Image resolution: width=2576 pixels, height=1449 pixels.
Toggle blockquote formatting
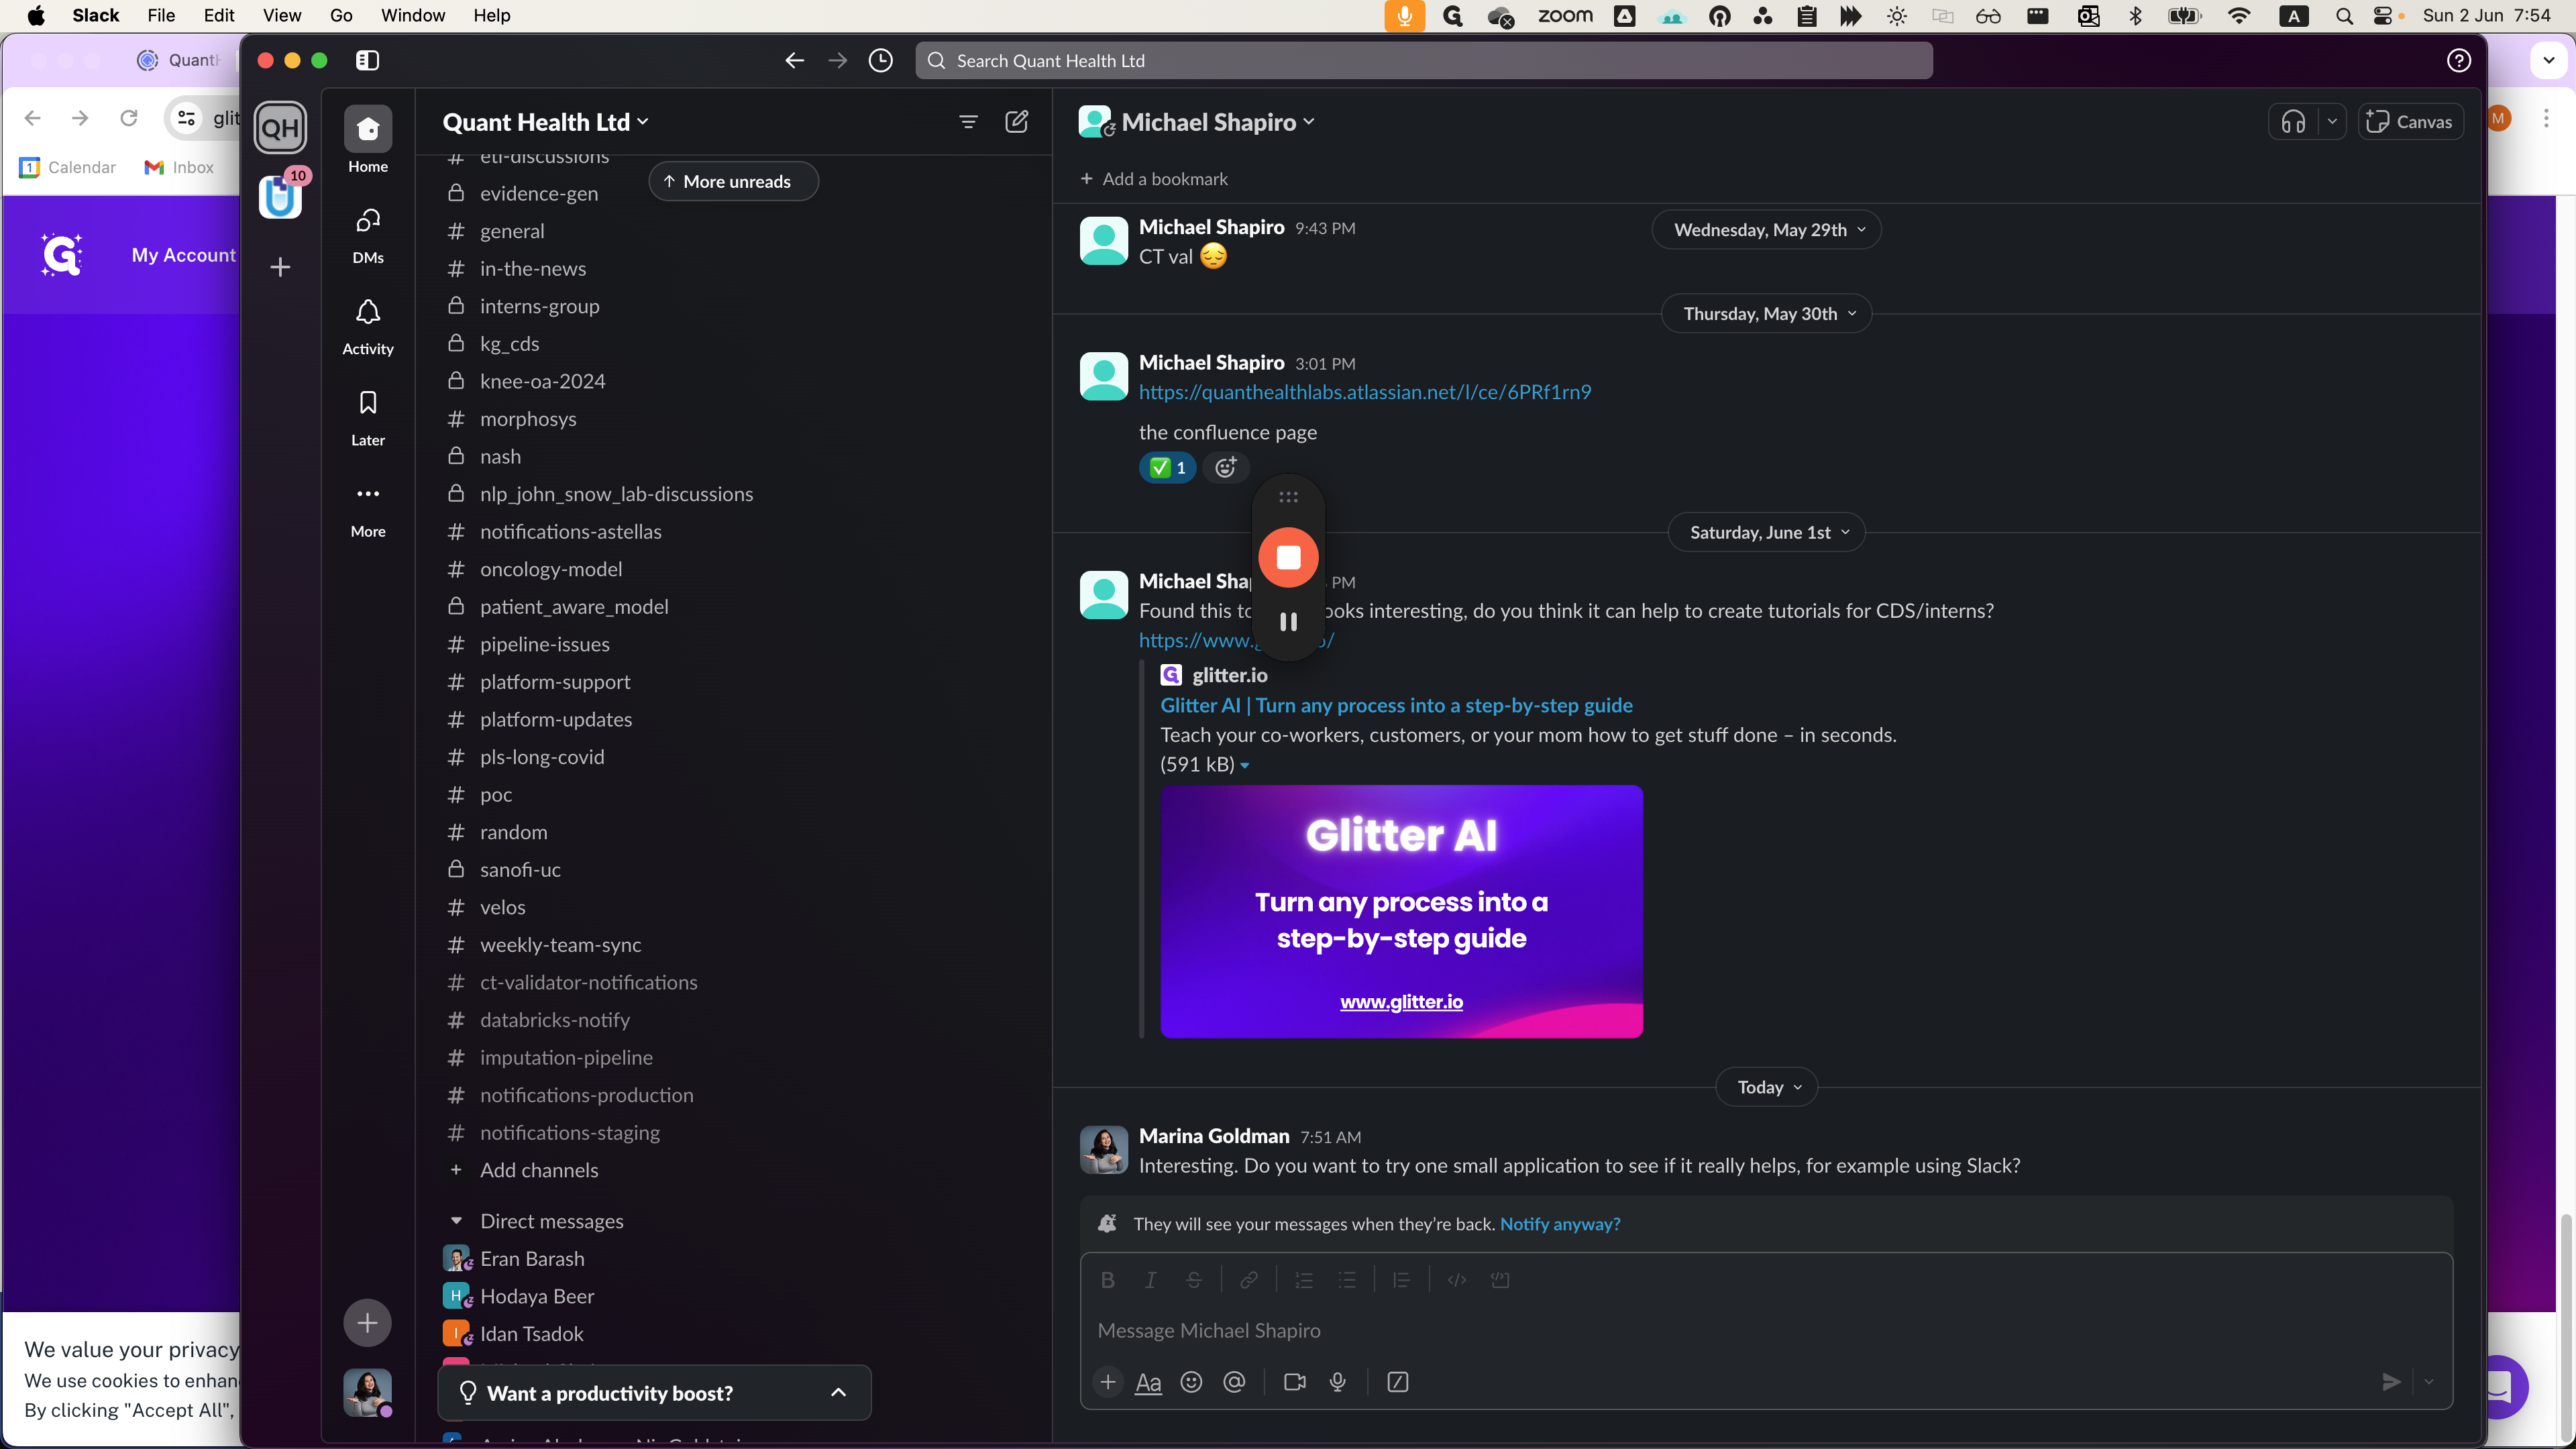point(1401,1280)
